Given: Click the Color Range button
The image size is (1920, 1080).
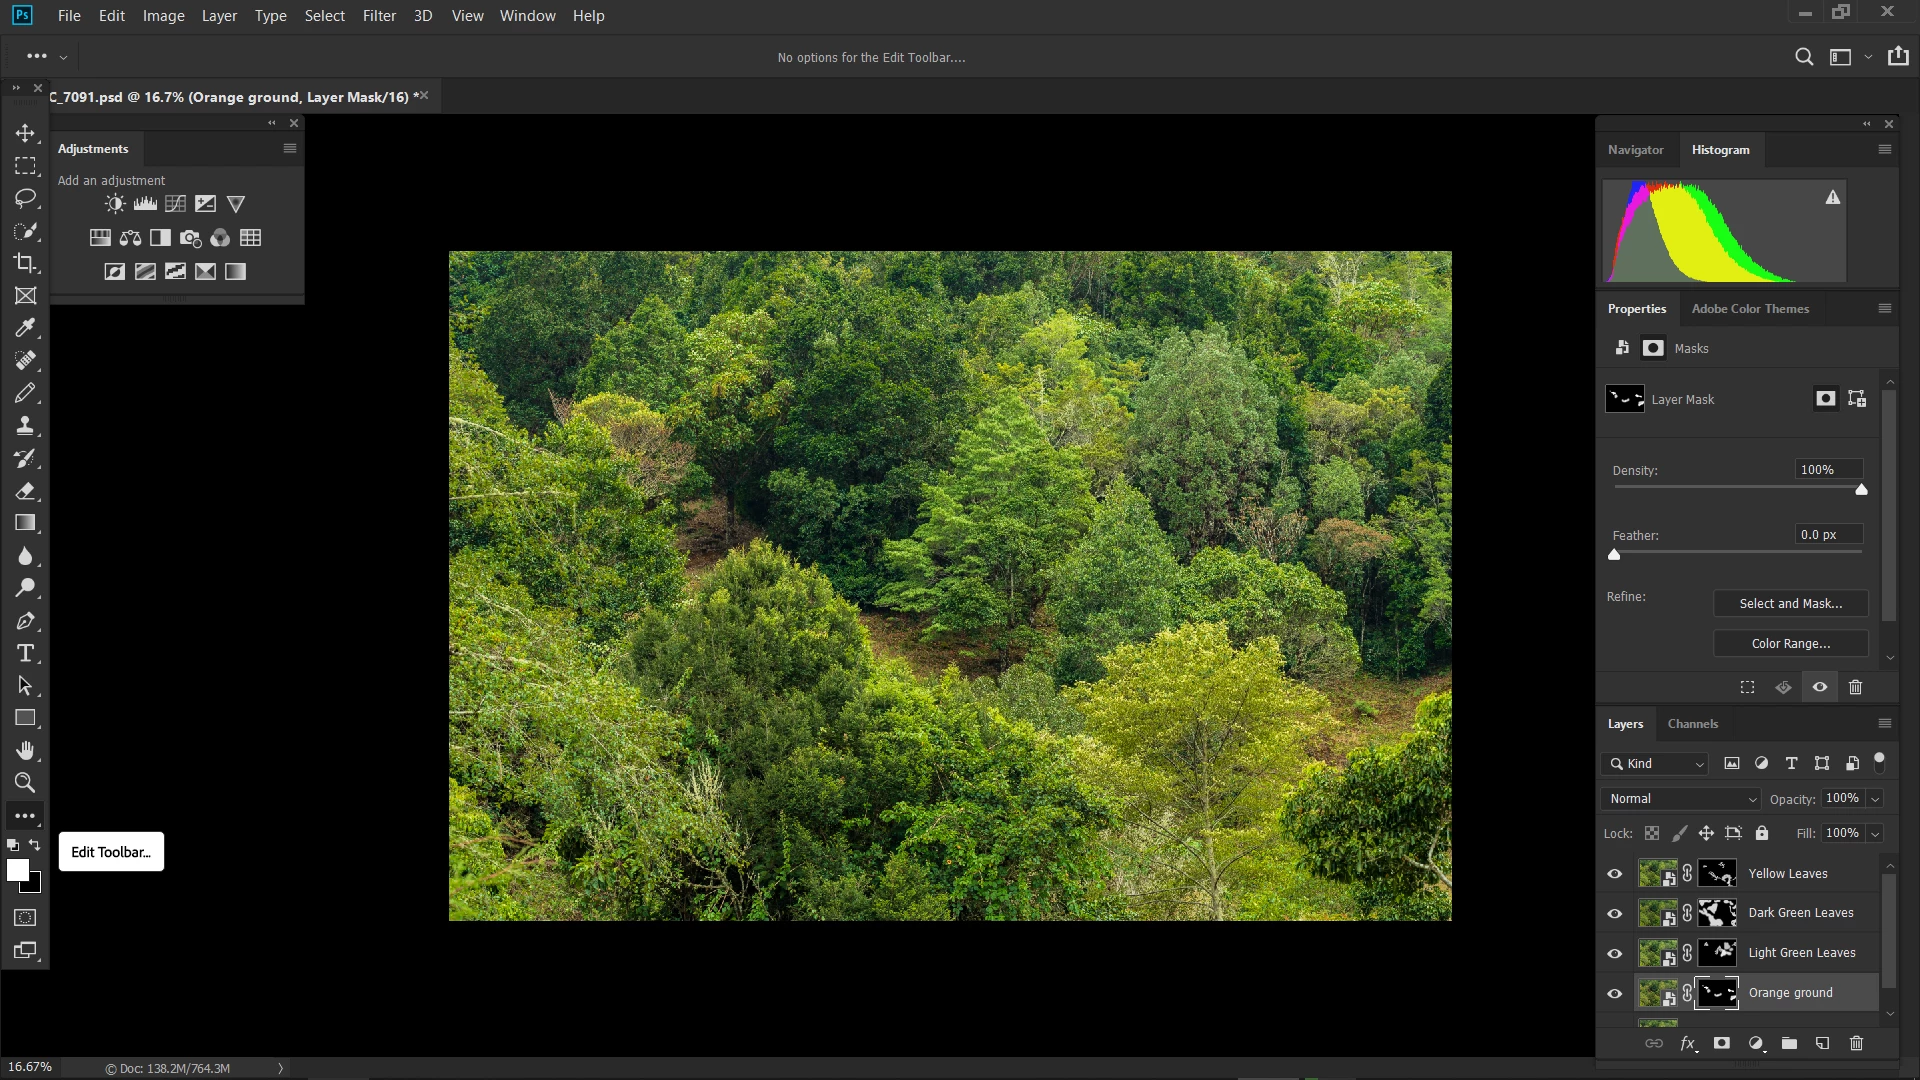Looking at the screenshot, I should [1790, 644].
